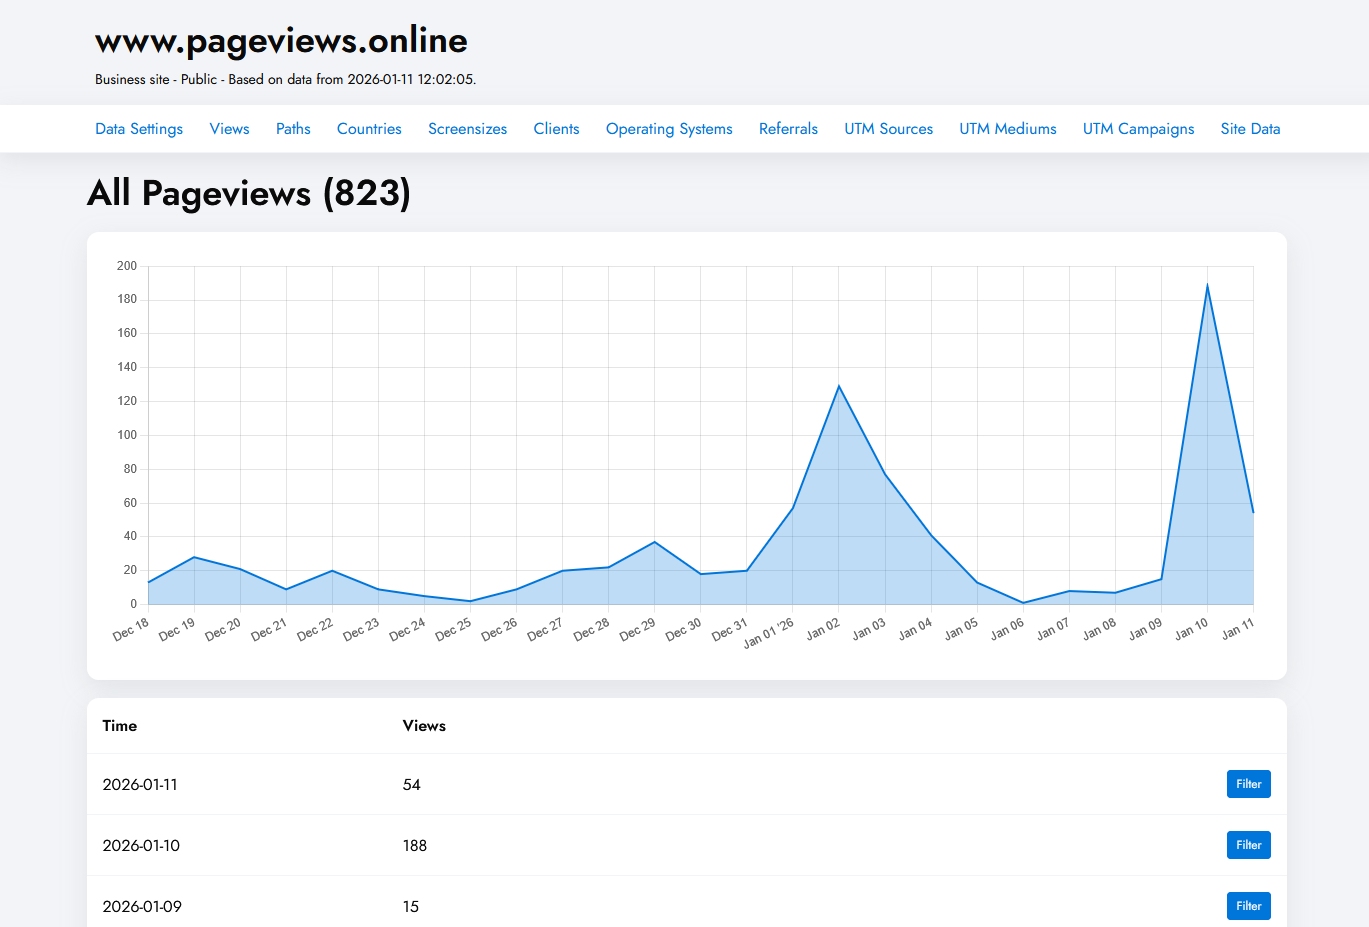Click the Time column header
This screenshot has height=927, width=1369.
click(119, 725)
